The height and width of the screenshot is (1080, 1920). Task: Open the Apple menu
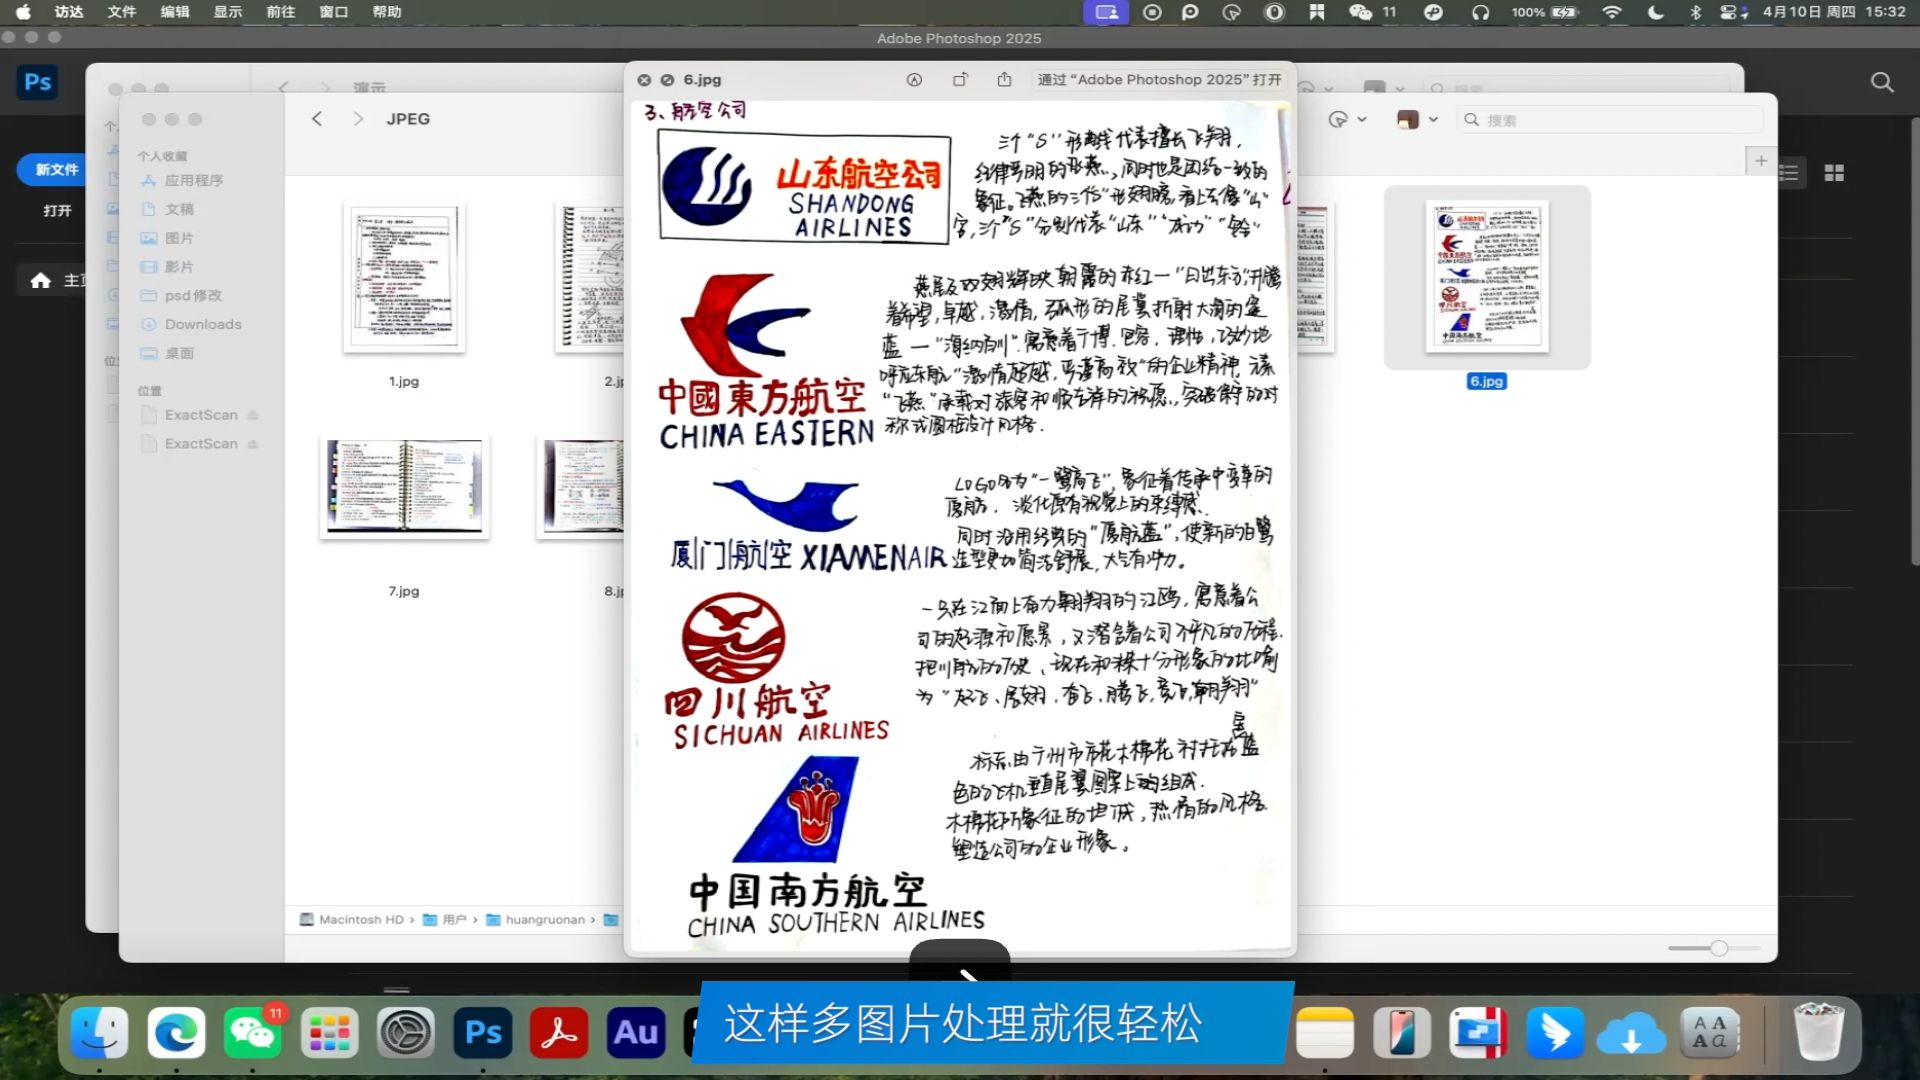tap(23, 12)
